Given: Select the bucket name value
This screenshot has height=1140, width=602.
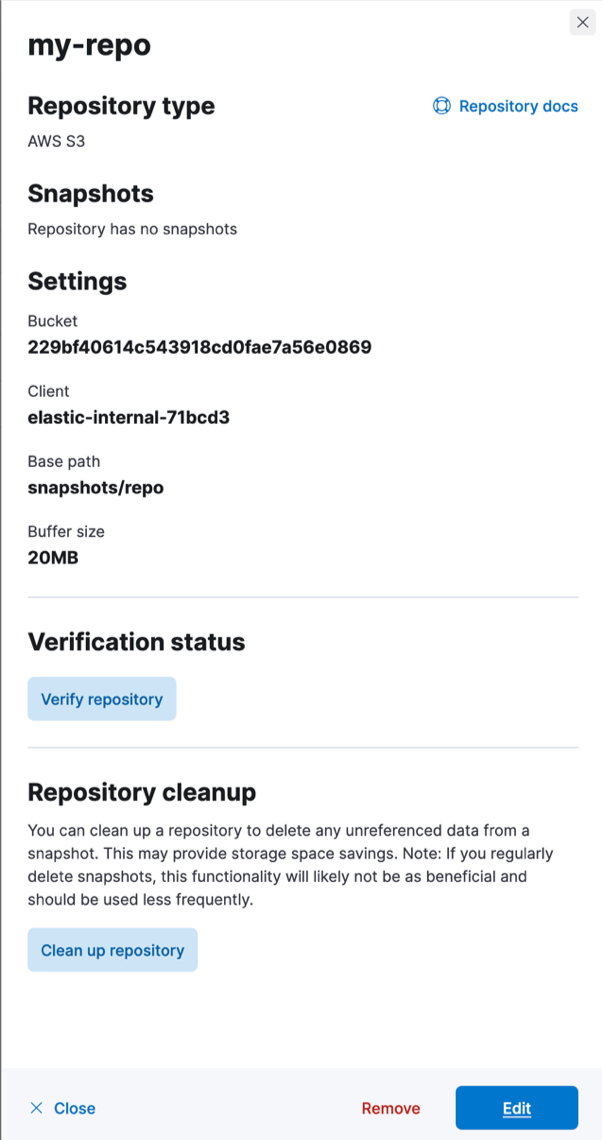Looking at the screenshot, I should (x=199, y=347).
